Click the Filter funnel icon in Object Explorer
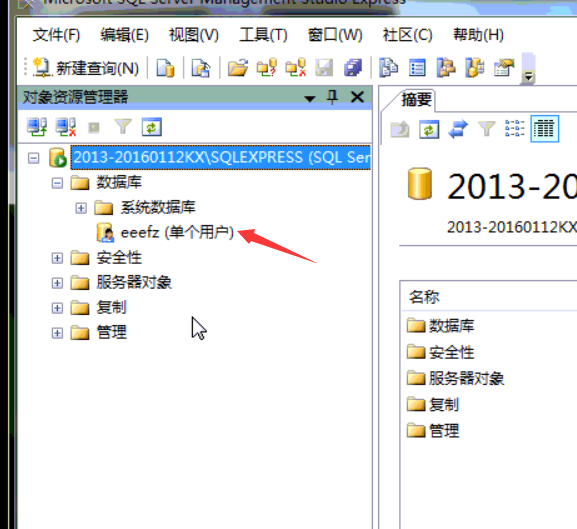Viewport: 577px width, 529px height. click(123, 127)
